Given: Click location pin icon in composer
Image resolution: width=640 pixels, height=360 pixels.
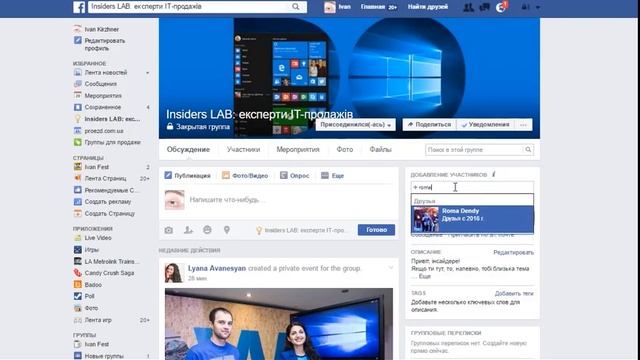Looking at the screenshot, I should (227, 230).
